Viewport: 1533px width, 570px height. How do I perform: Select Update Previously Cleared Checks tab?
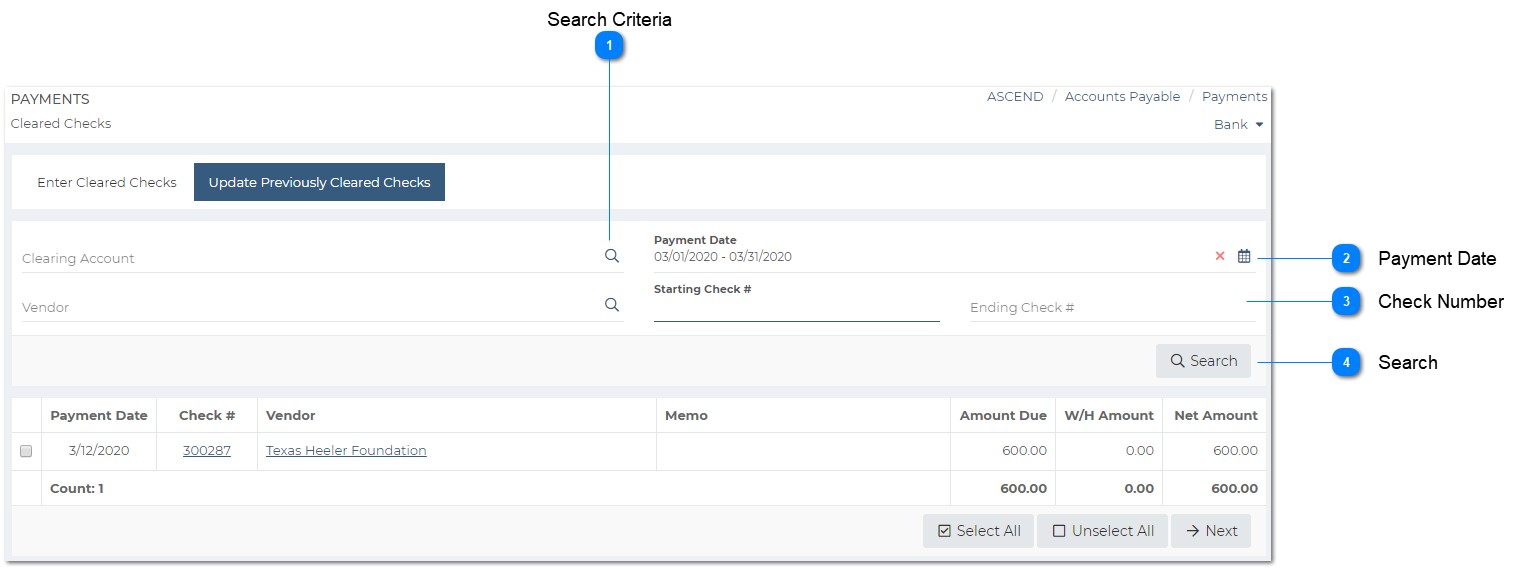point(319,182)
